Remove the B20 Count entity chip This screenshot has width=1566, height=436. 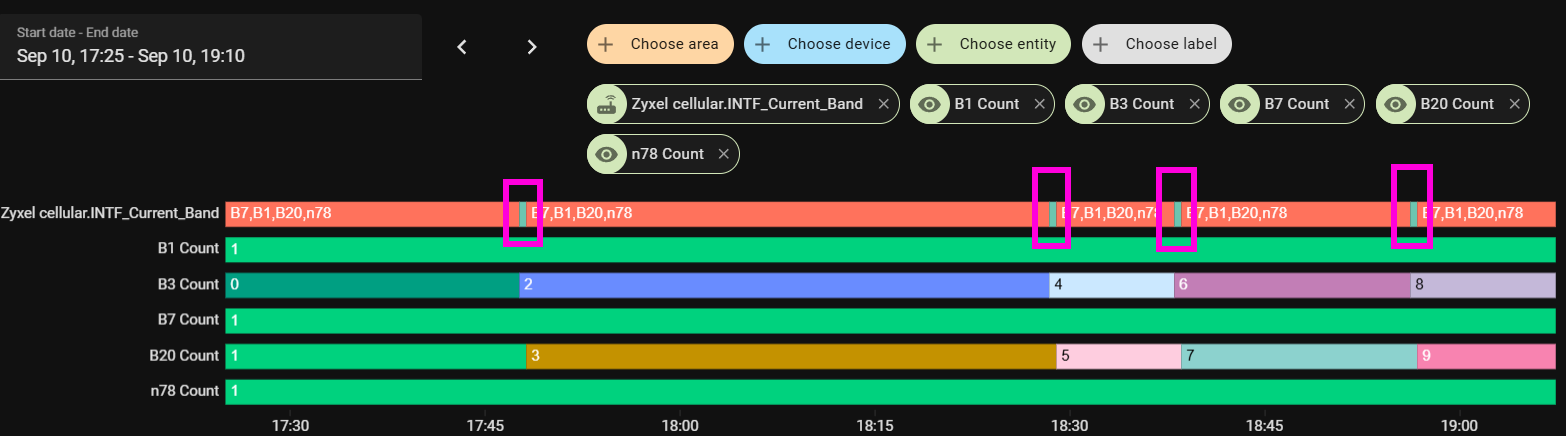pos(1514,104)
